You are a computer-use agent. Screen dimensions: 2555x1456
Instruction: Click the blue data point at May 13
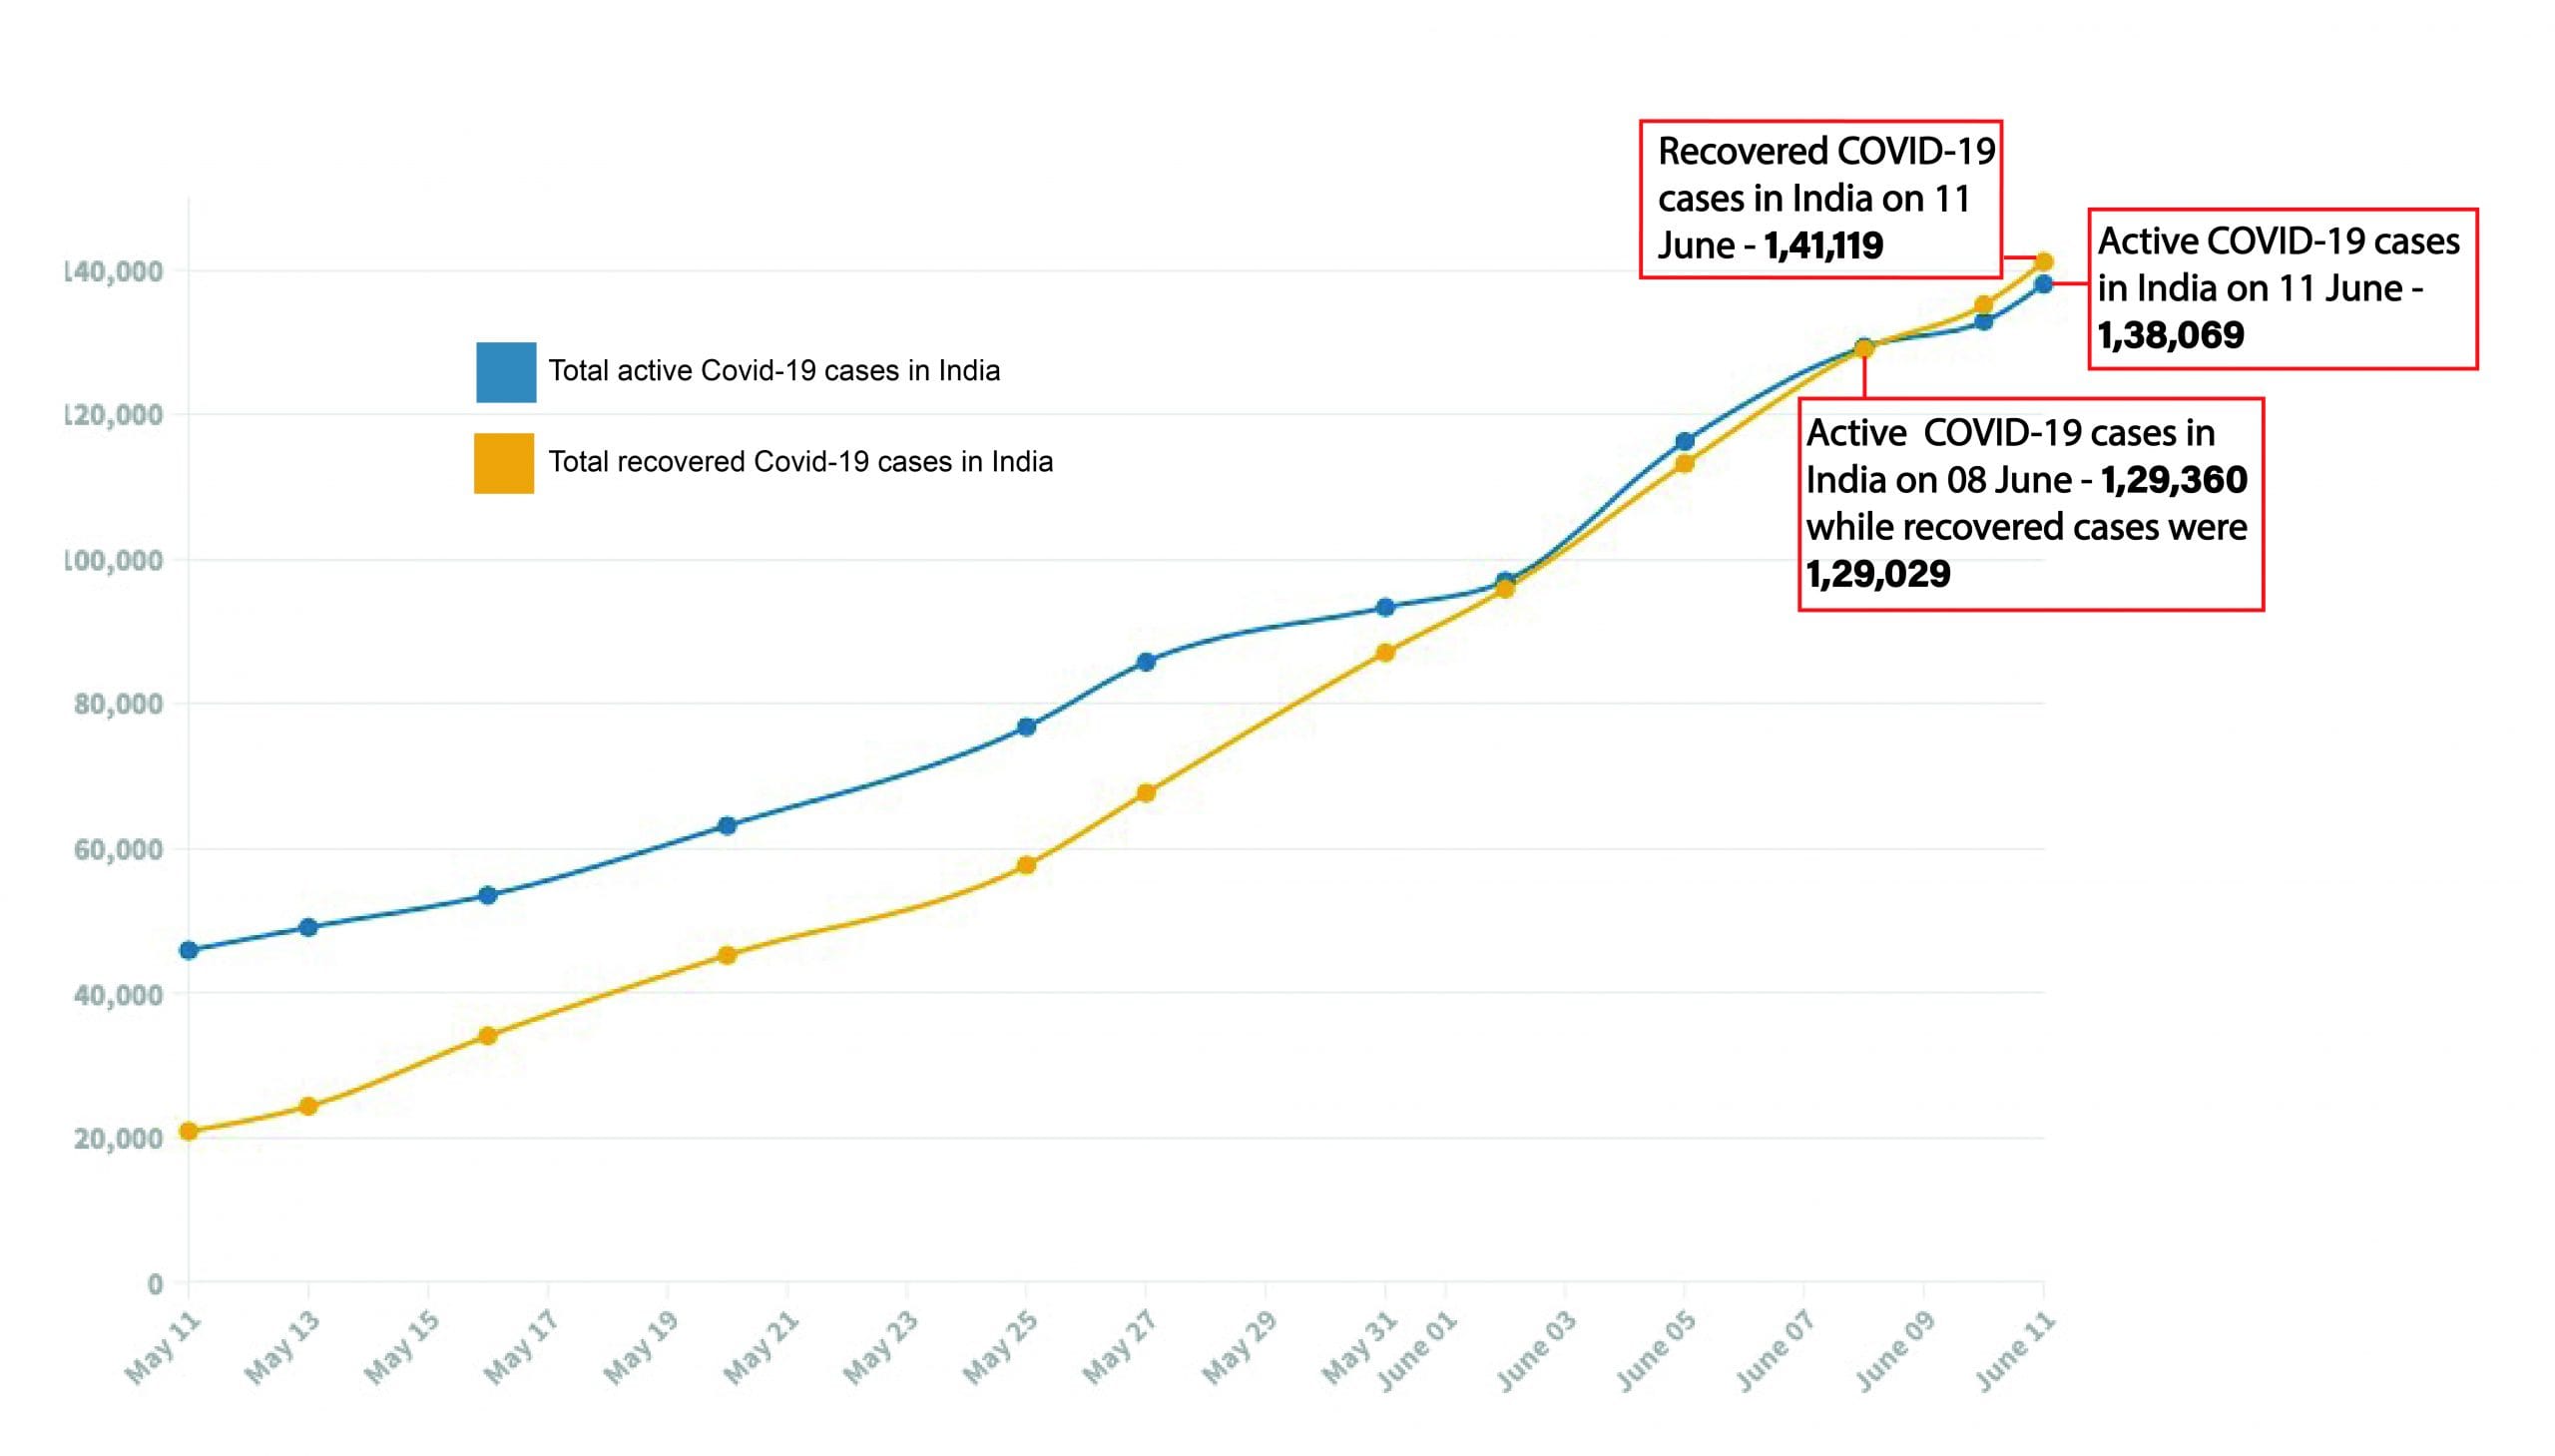tap(308, 927)
